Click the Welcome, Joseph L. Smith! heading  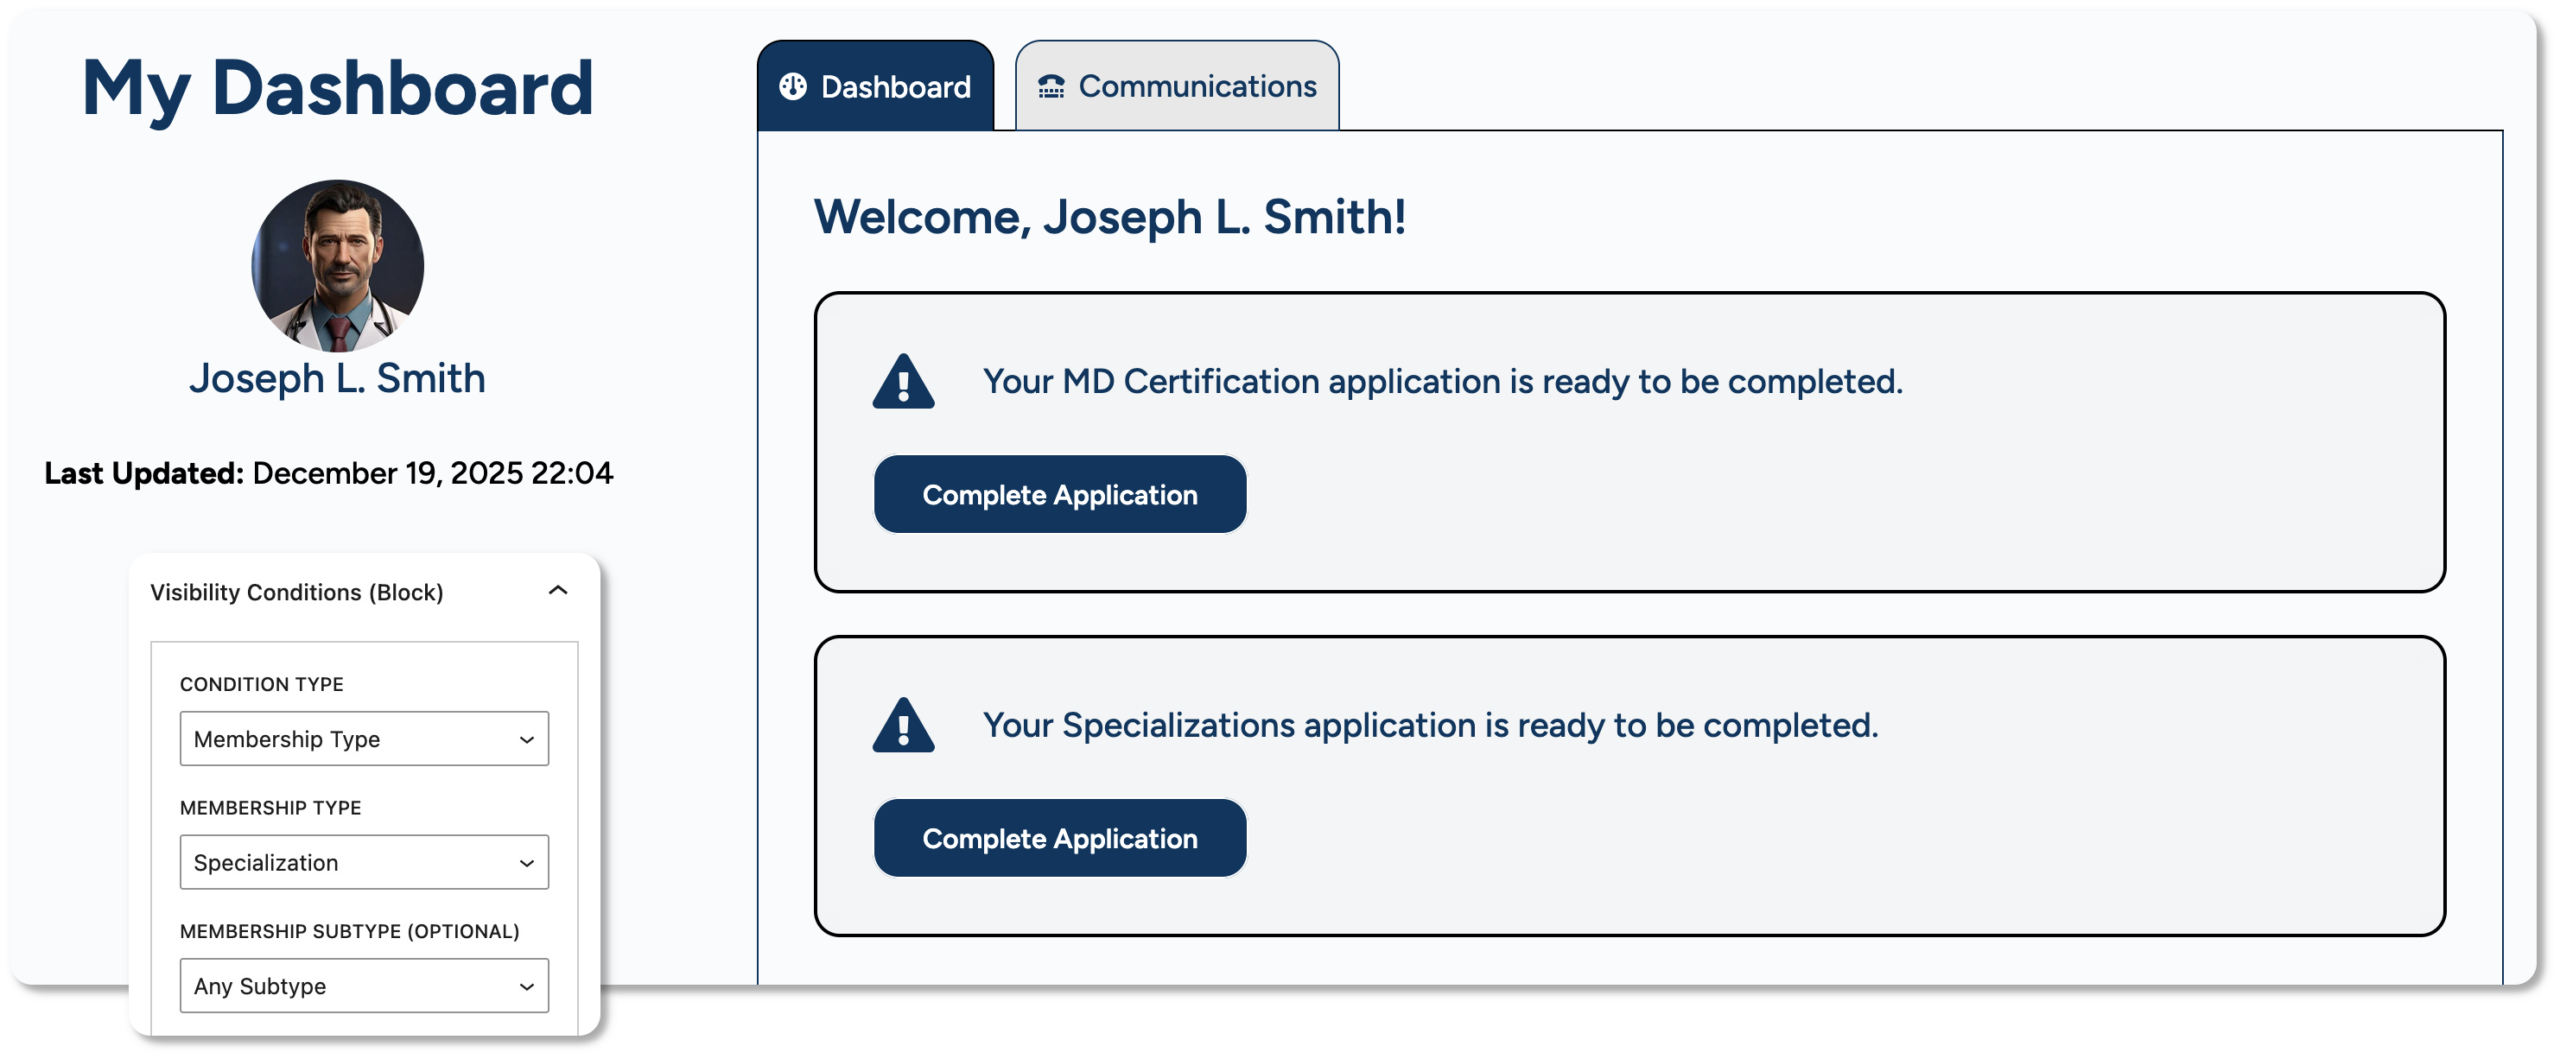pyautogui.click(x=1109, y=217)
